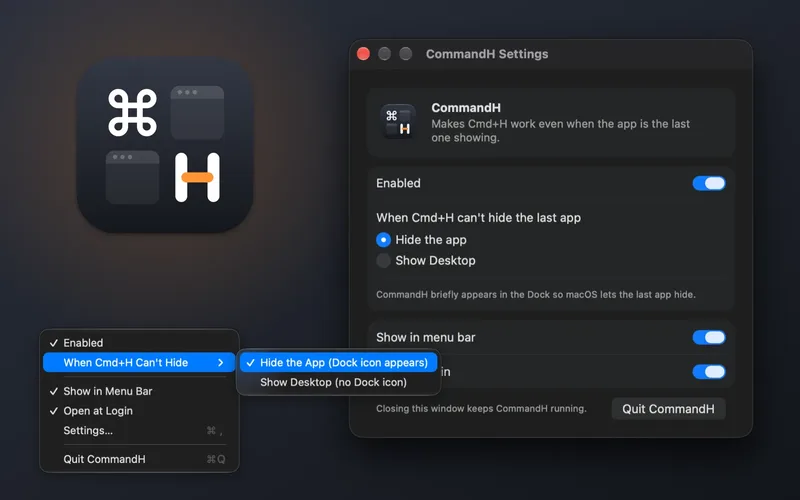This screenshot has width=800, height=500.
Task: Select the Show Desktop radio option
Action: coord(383,261)
